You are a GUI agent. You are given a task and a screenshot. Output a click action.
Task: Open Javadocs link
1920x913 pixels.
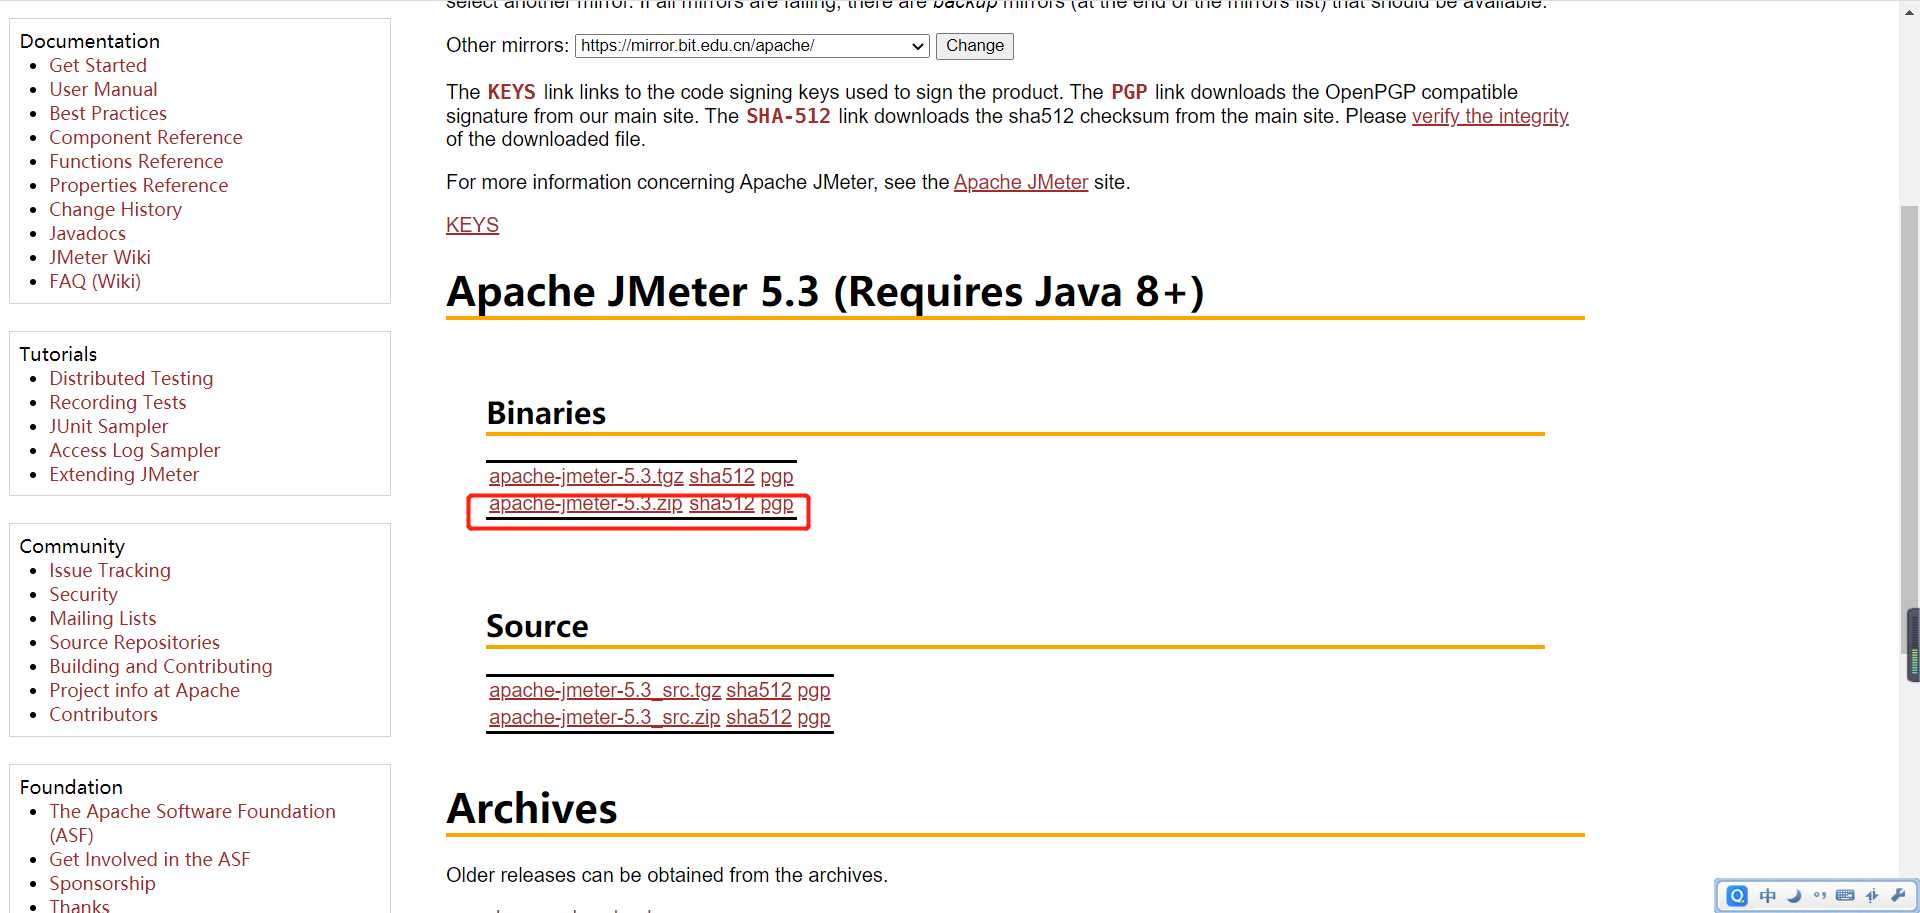pos(88,233)
